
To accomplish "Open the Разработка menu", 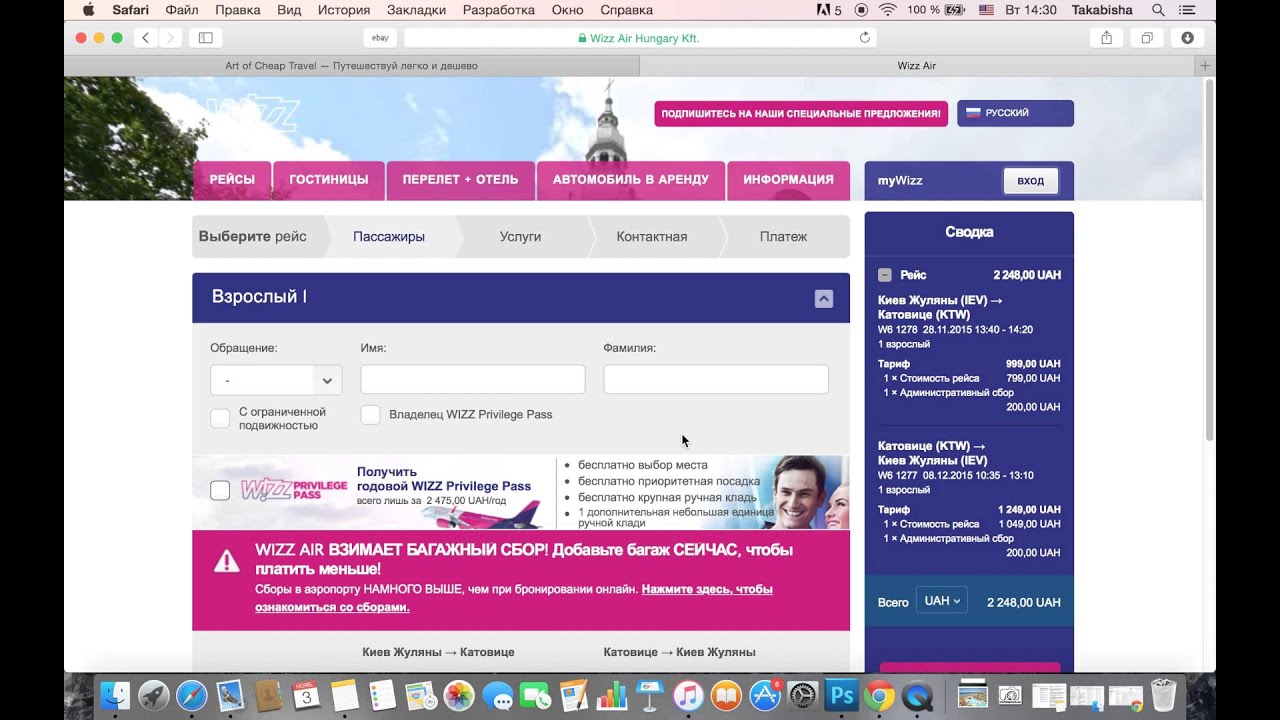I will click(499, 10).
